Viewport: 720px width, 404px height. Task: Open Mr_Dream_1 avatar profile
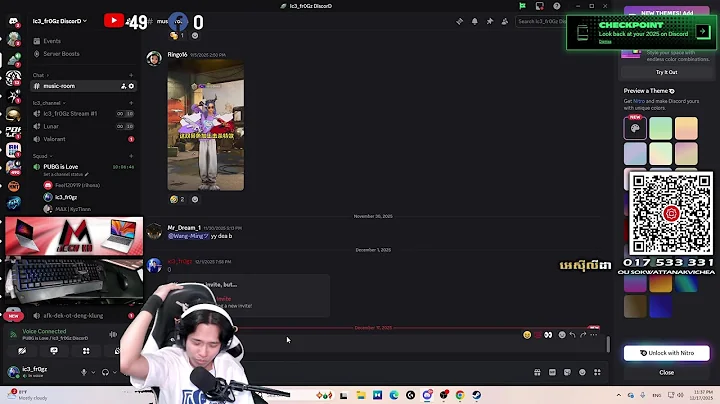pos(154,231)
